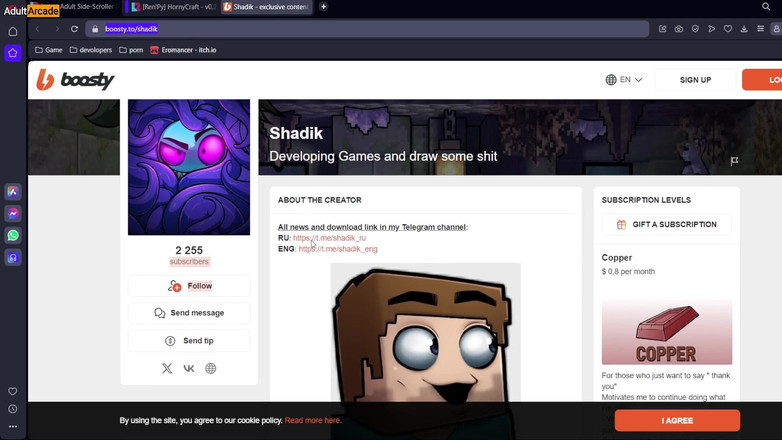Click the heart icon in address bar
The width and height of the screenshot is (782, 440).
pyautogui.click(x=728, y=29)
